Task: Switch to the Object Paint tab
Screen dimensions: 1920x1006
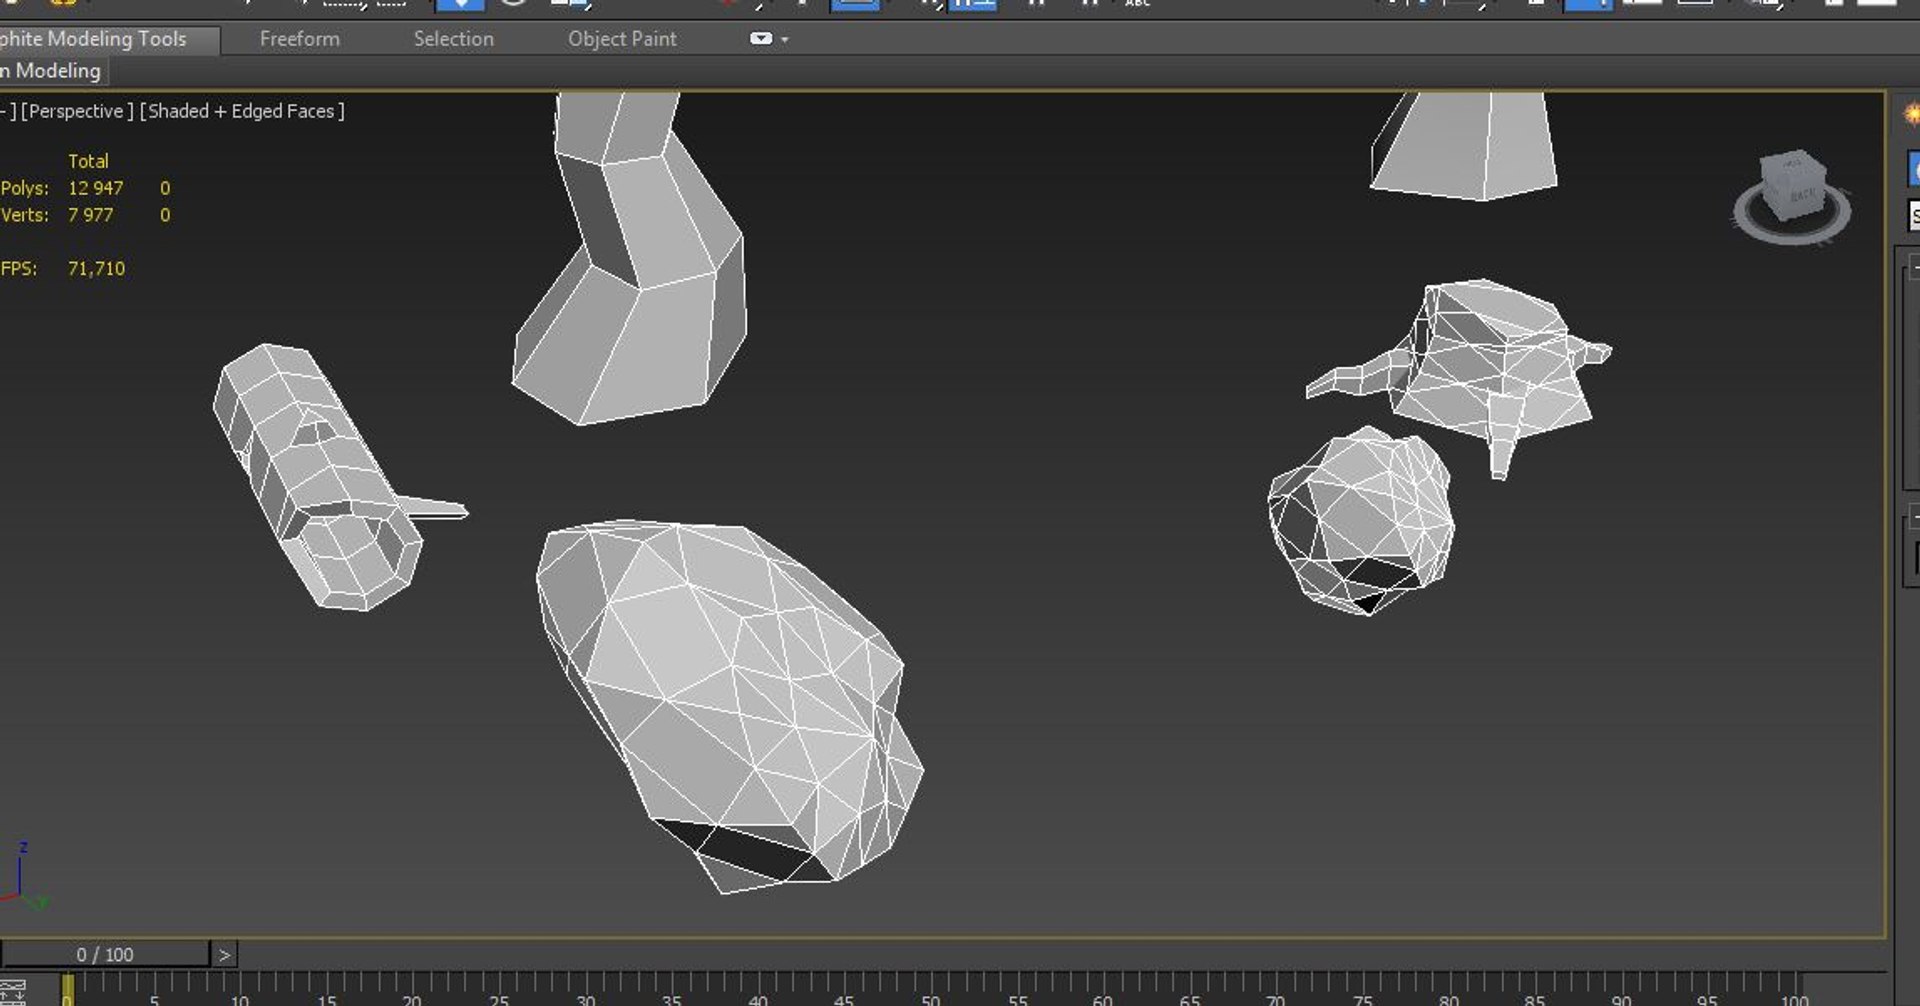Action: (622, 39)
